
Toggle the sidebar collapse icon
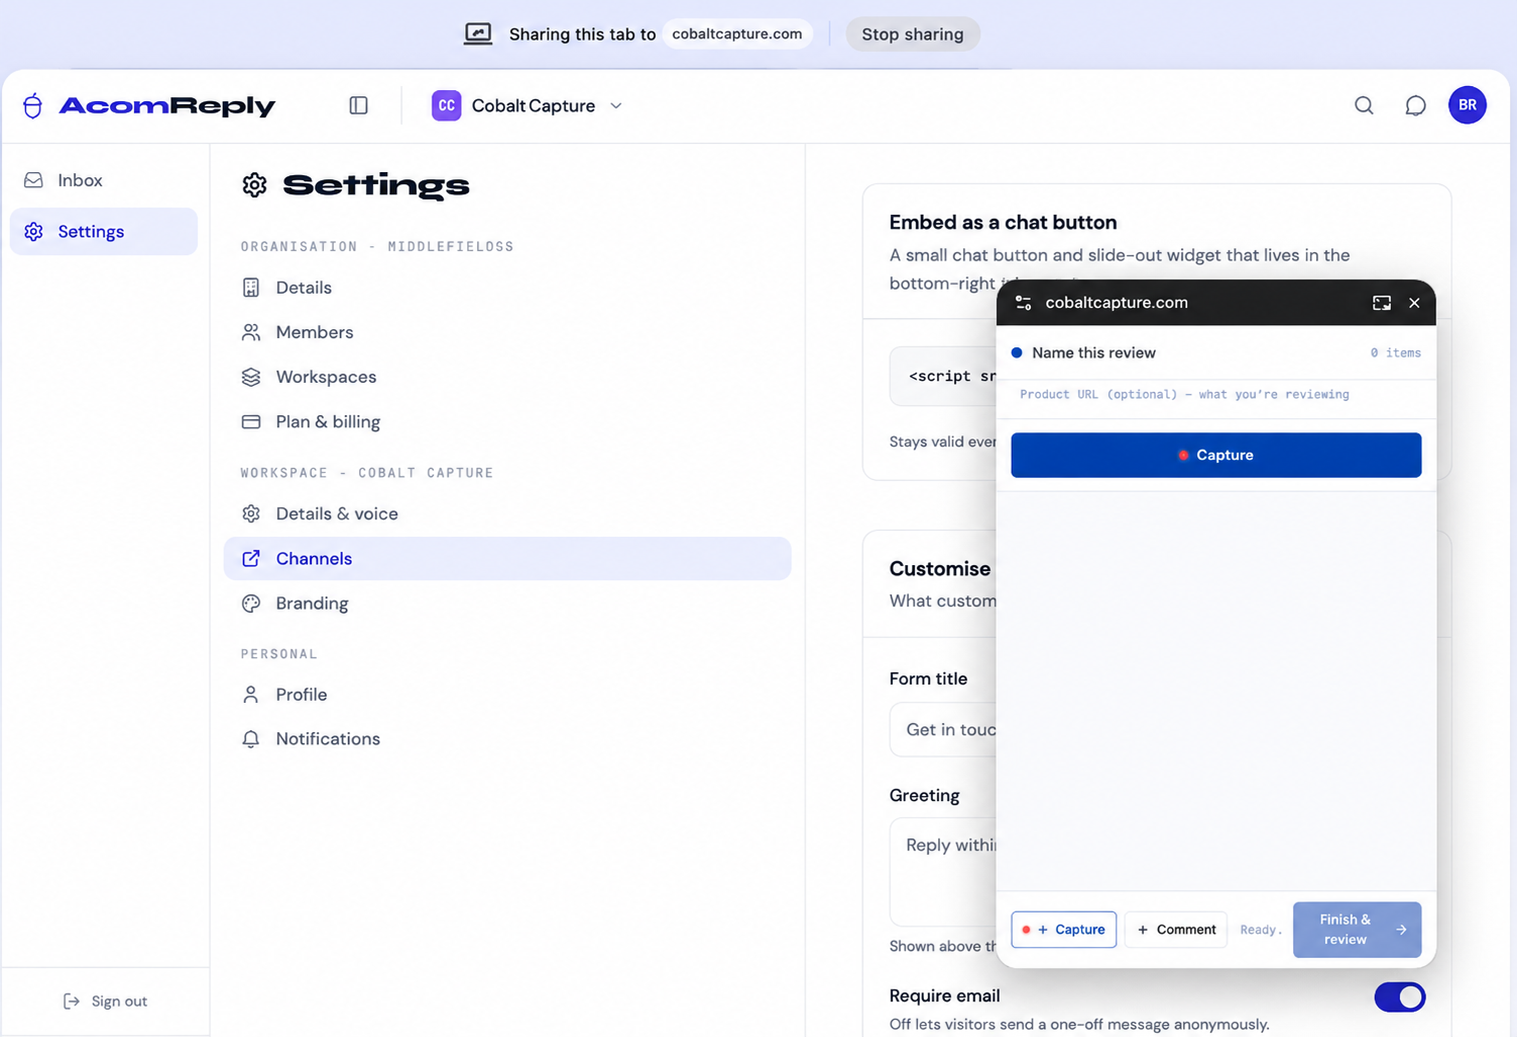pos(358,105)
